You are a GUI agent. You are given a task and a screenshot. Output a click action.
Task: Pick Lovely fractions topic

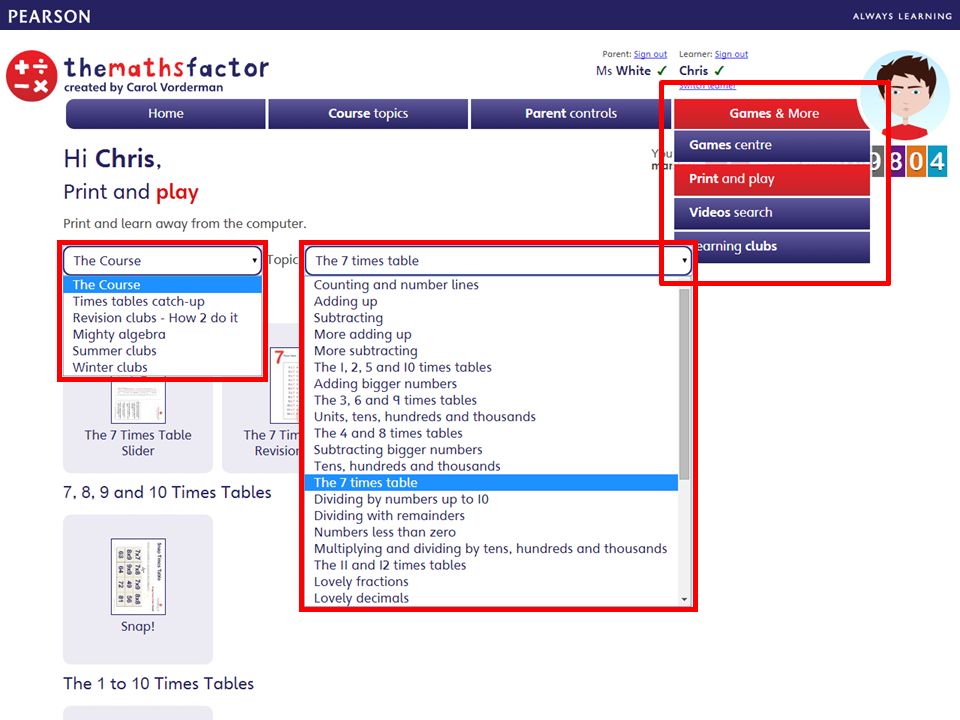pyautogui.click(x=492, y=582)
